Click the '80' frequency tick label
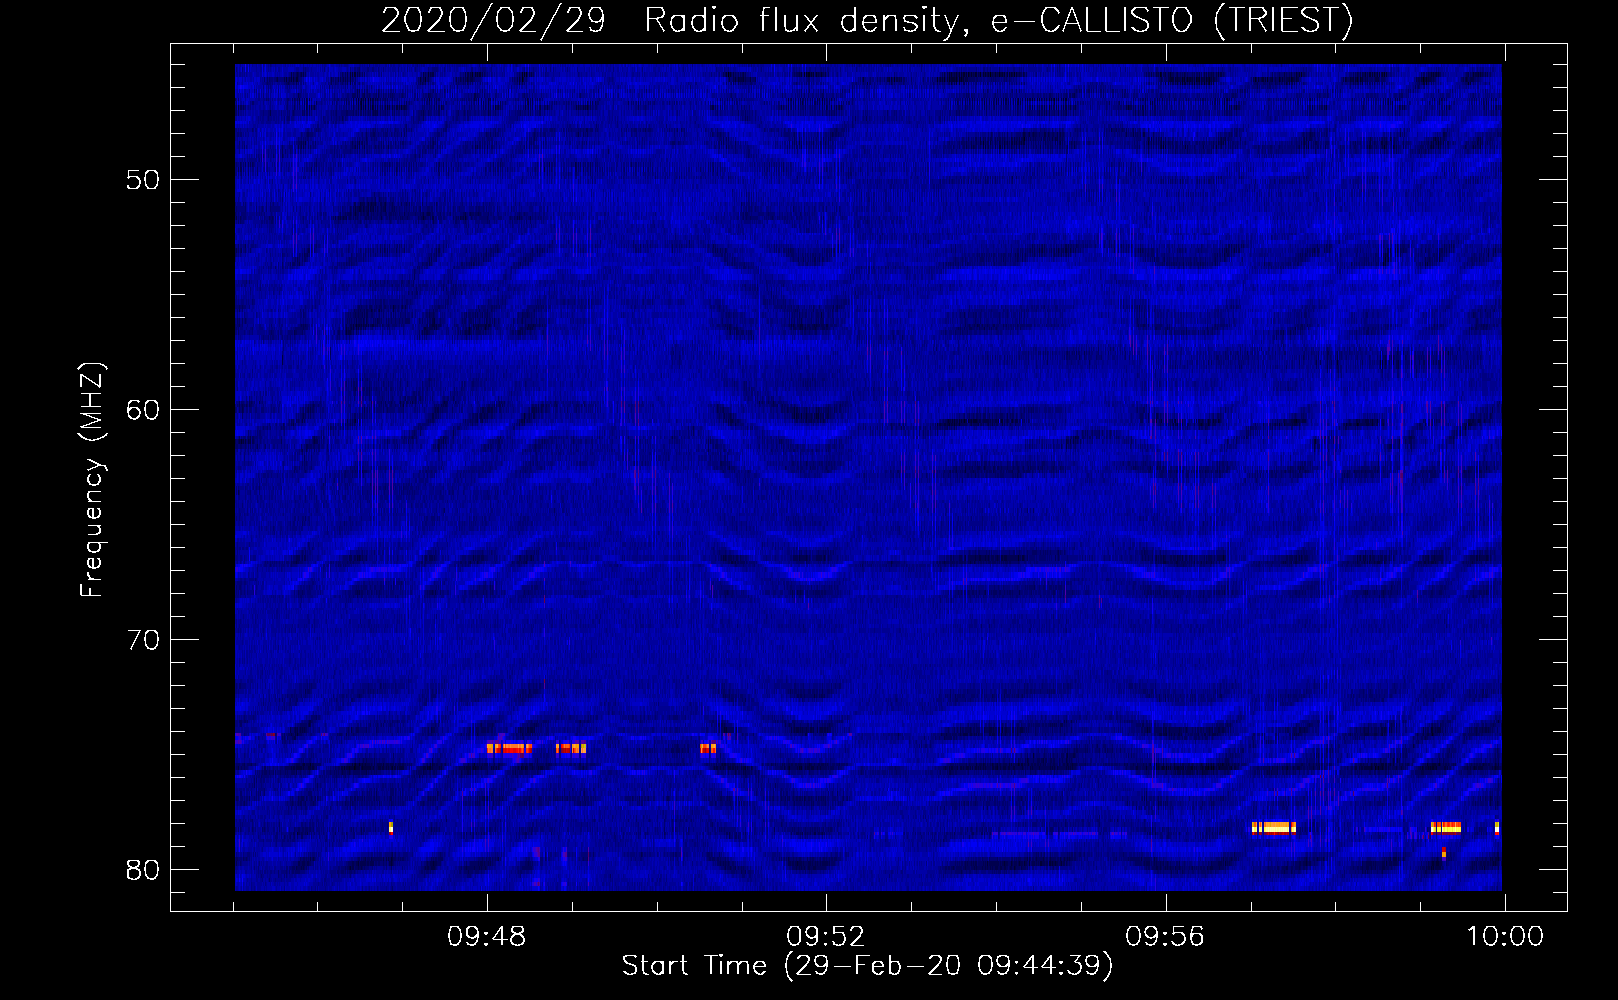1618x1000 pixels. tap(143, 870)
